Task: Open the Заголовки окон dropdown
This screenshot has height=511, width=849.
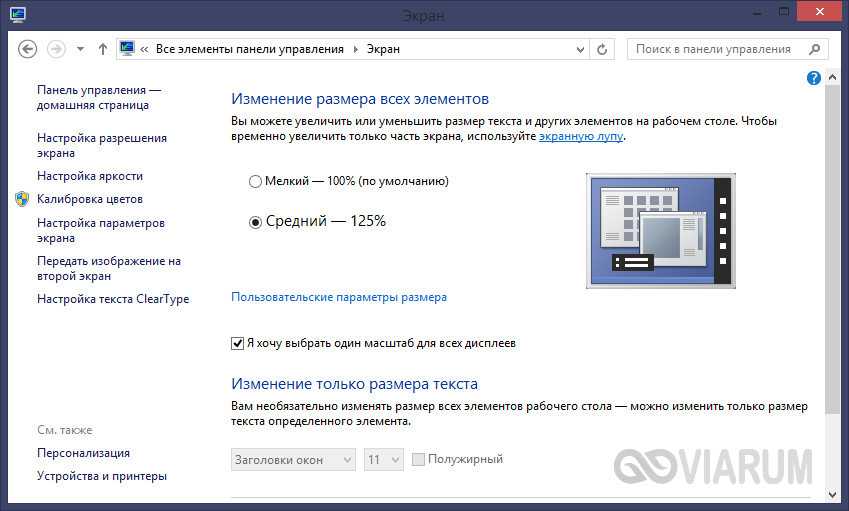Action: 293,460
